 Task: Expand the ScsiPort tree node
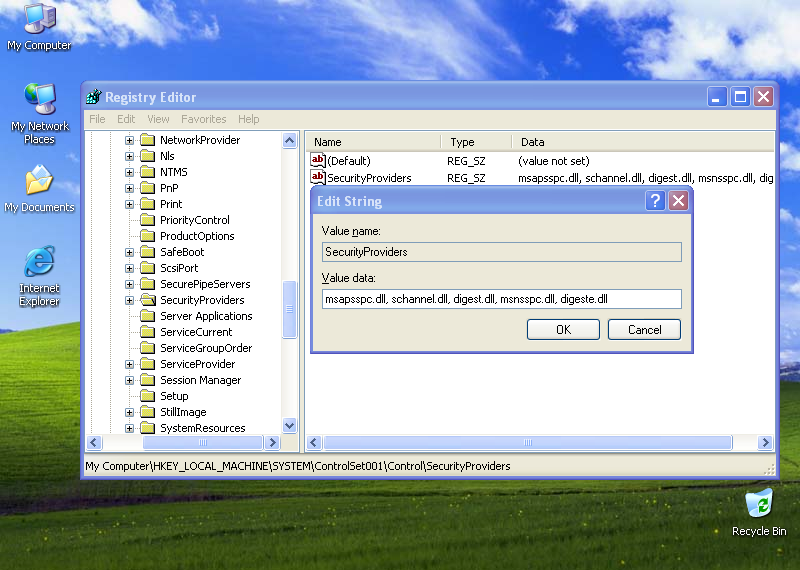130,268
